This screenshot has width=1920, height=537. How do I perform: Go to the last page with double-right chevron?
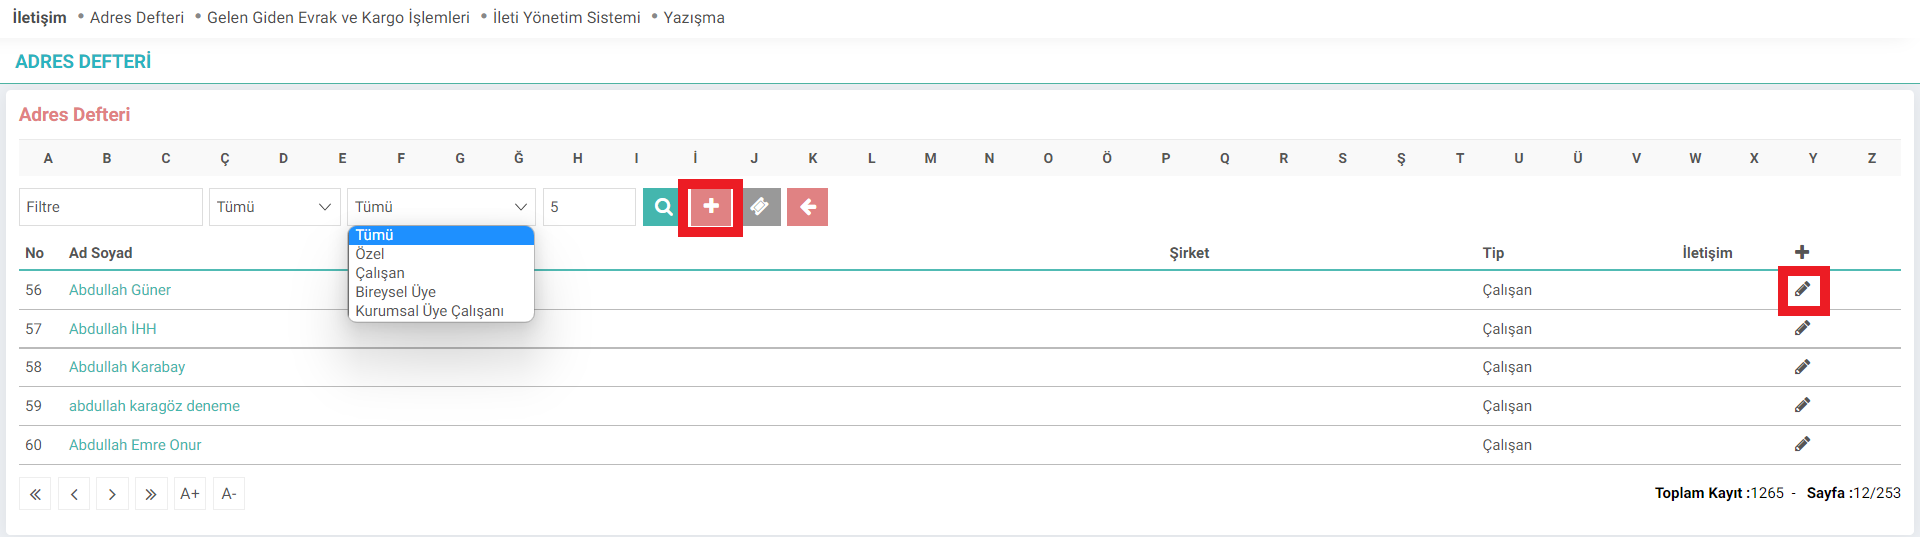coord(150,494)
